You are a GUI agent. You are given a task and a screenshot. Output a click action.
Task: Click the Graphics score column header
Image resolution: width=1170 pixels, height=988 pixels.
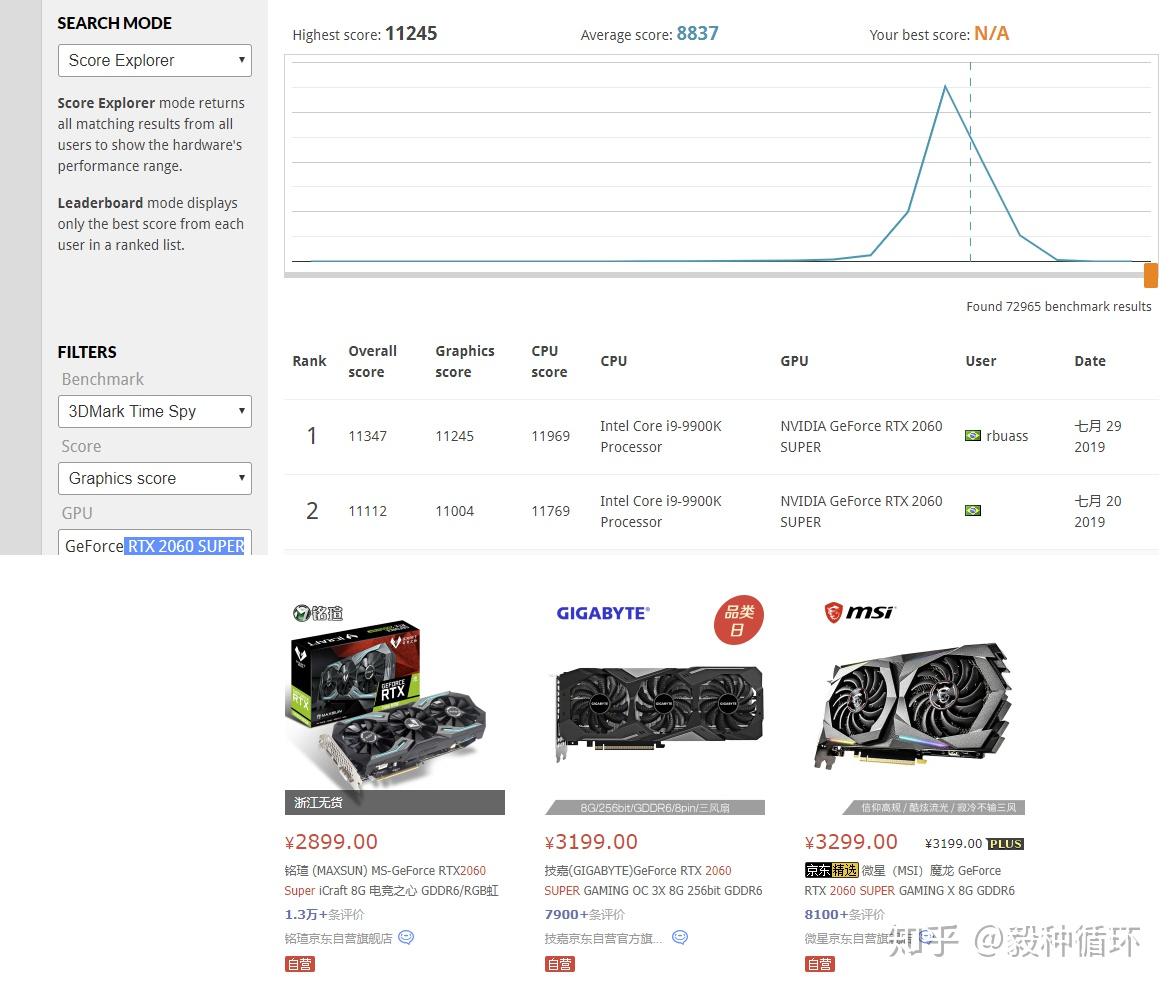pyautogui.click(x=465, y=361)
